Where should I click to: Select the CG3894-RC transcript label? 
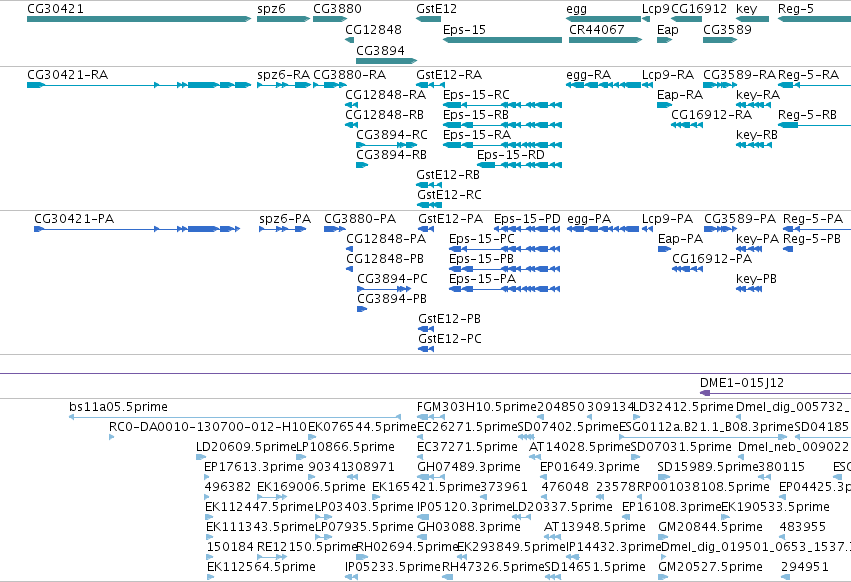pyautogui.click(x=392, y=135)
